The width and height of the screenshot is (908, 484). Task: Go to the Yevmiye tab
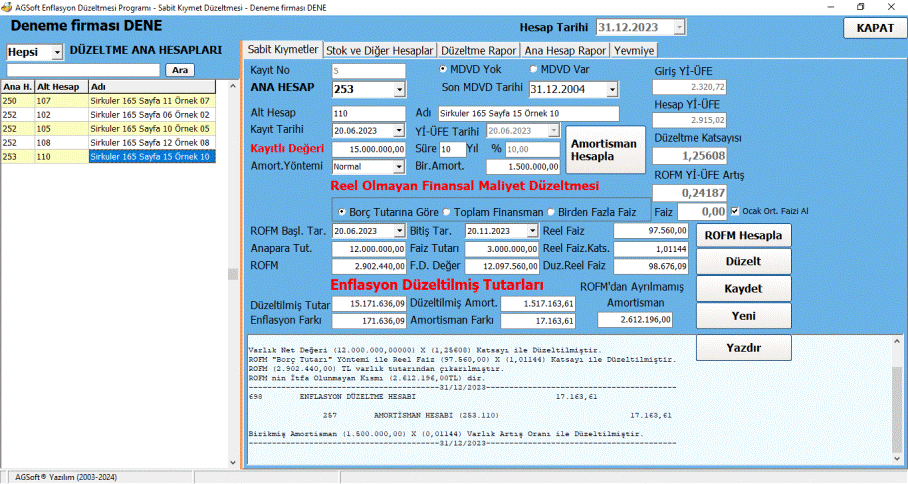(x=635, y=49)
